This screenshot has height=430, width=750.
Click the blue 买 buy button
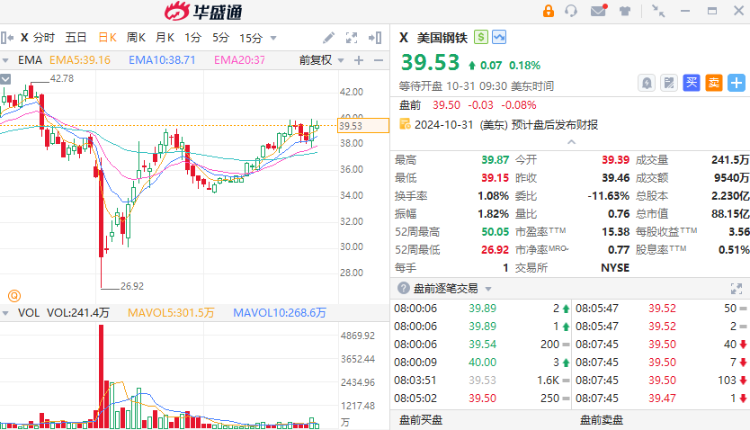pyautogui.click(x=691, y=83)
